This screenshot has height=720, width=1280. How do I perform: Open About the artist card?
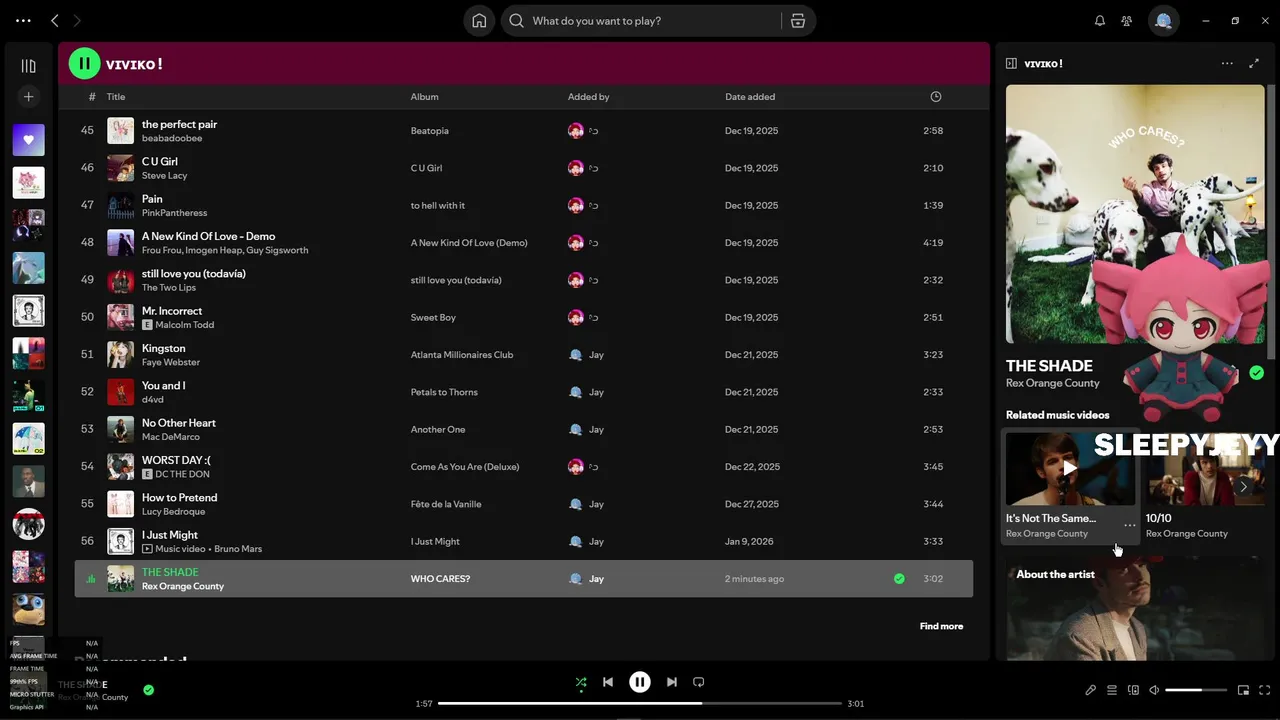1135,610
